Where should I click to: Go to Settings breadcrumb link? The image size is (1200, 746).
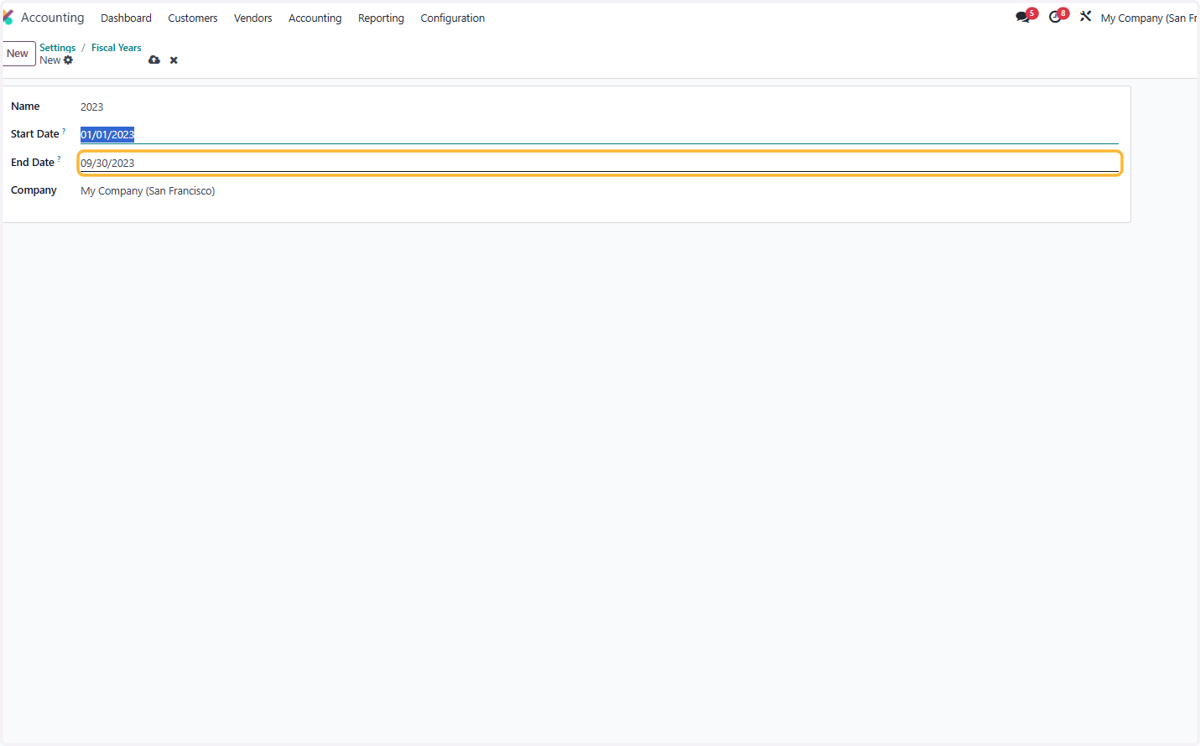57,48
